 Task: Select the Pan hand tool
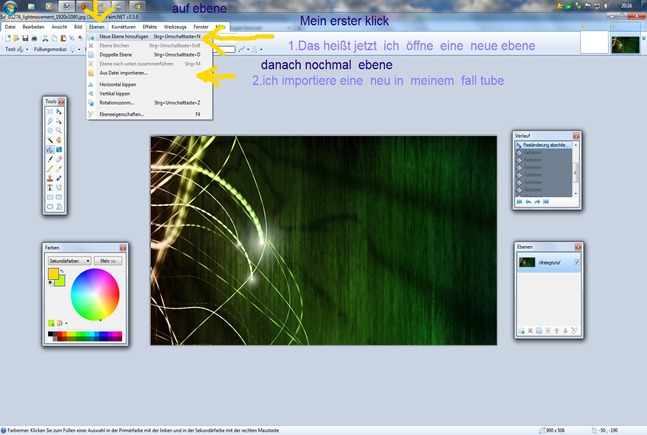(x=59, y=140)
